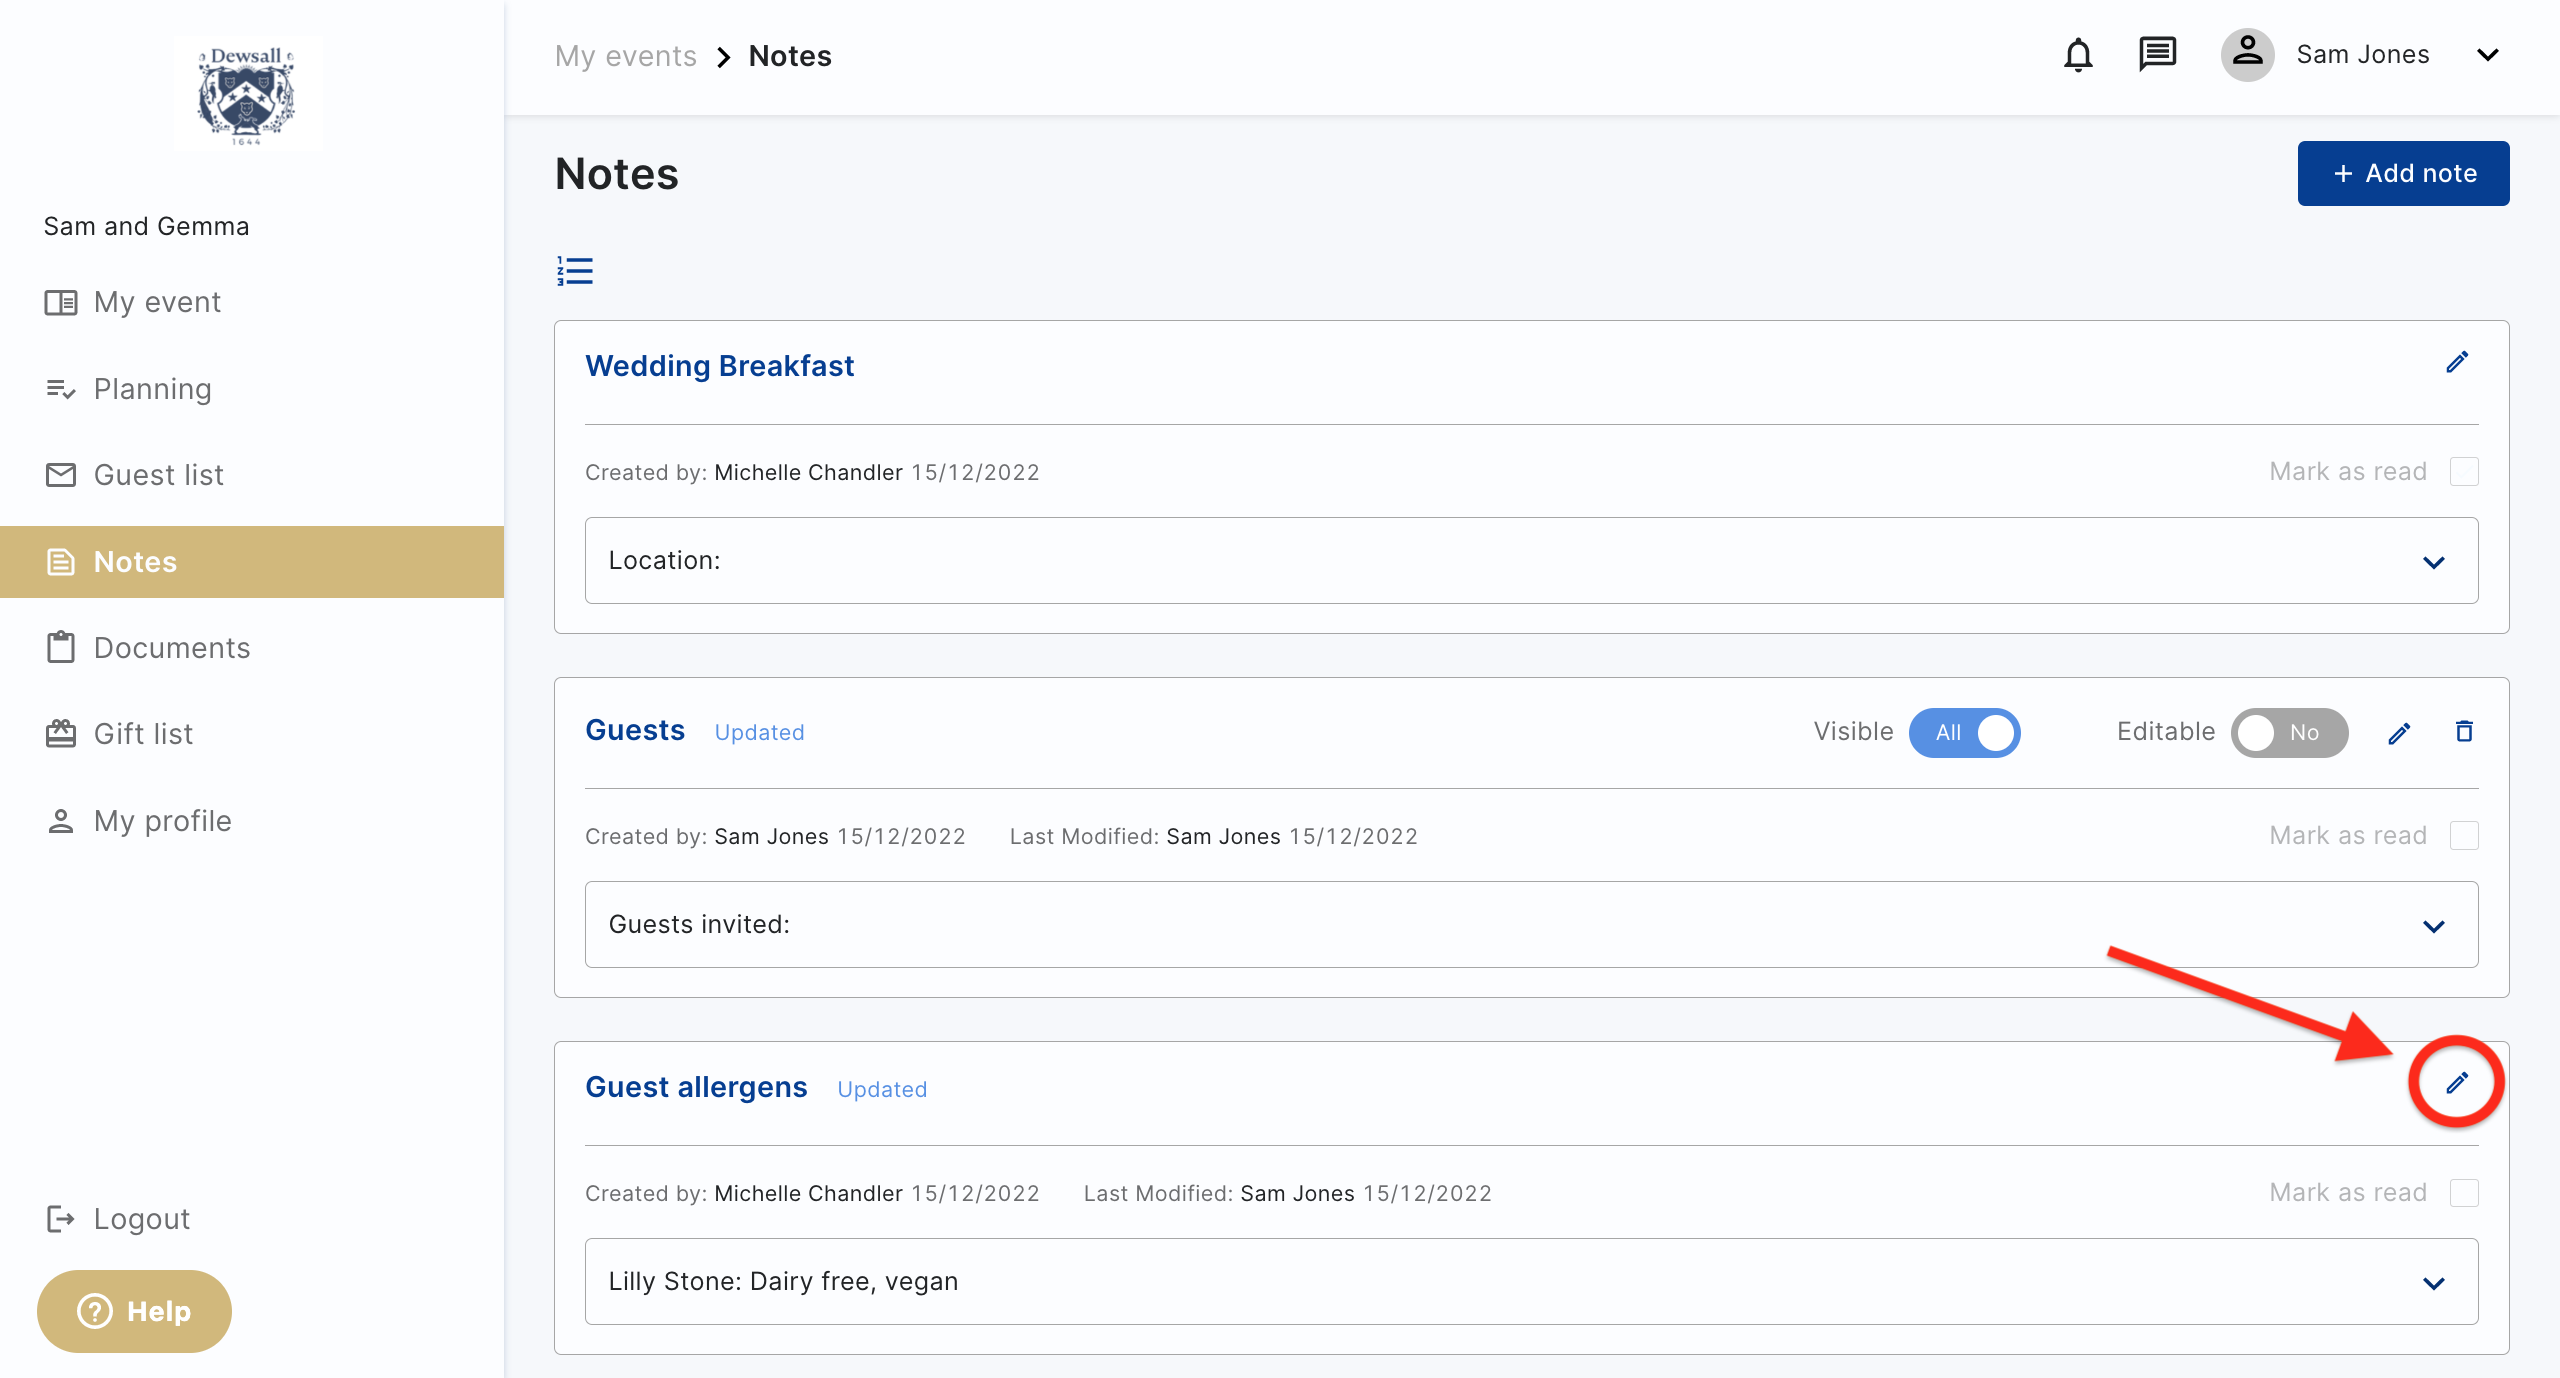Open the Wedding Breakfast note title
The height and width of the screenshot is (1378, 2560).
point(719,366)
